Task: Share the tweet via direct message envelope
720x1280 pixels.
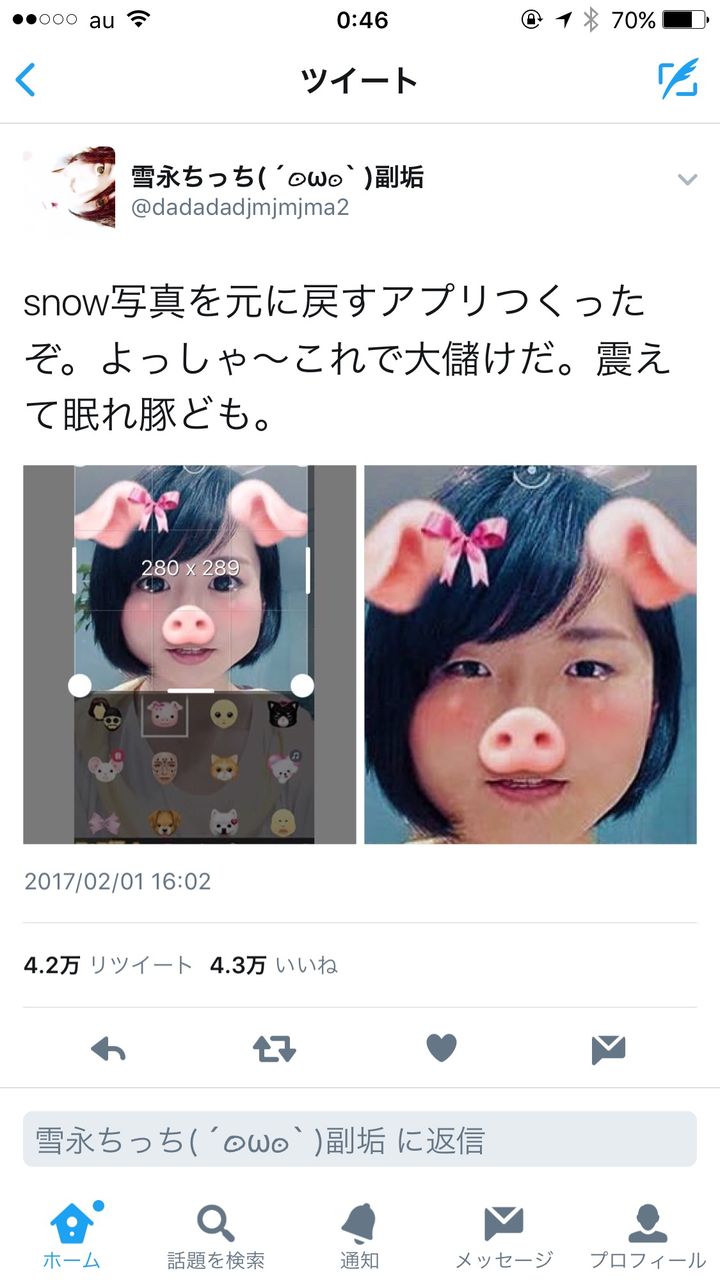Action: 608,1048
